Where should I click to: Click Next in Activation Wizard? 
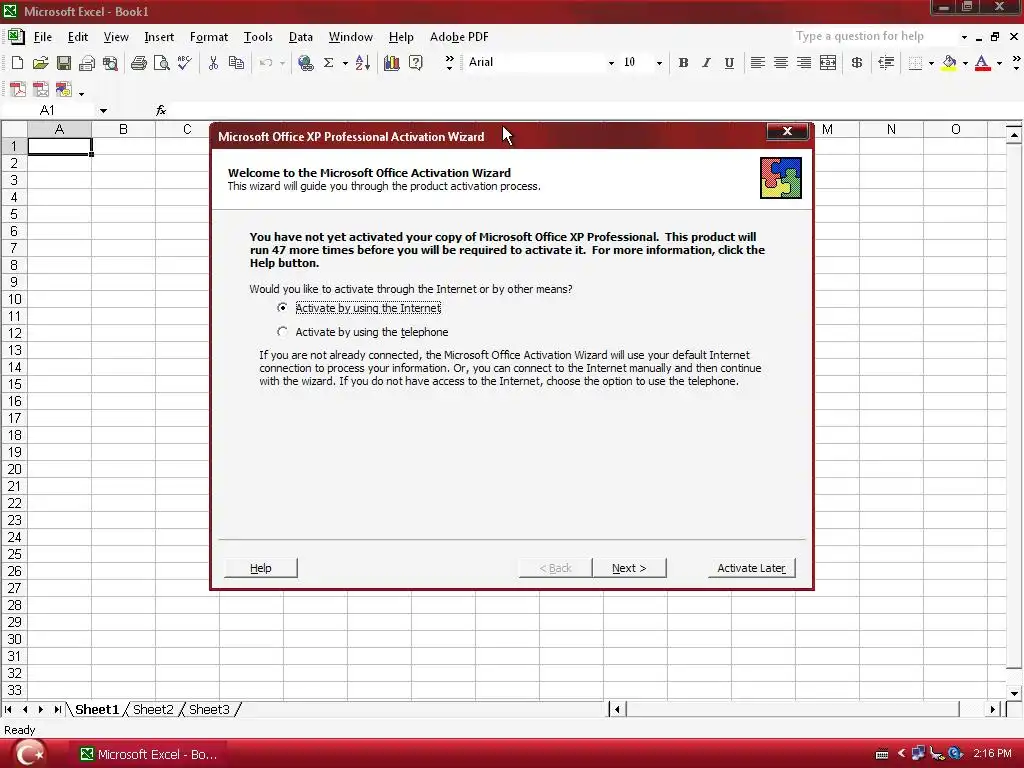(x=629, y=568)
